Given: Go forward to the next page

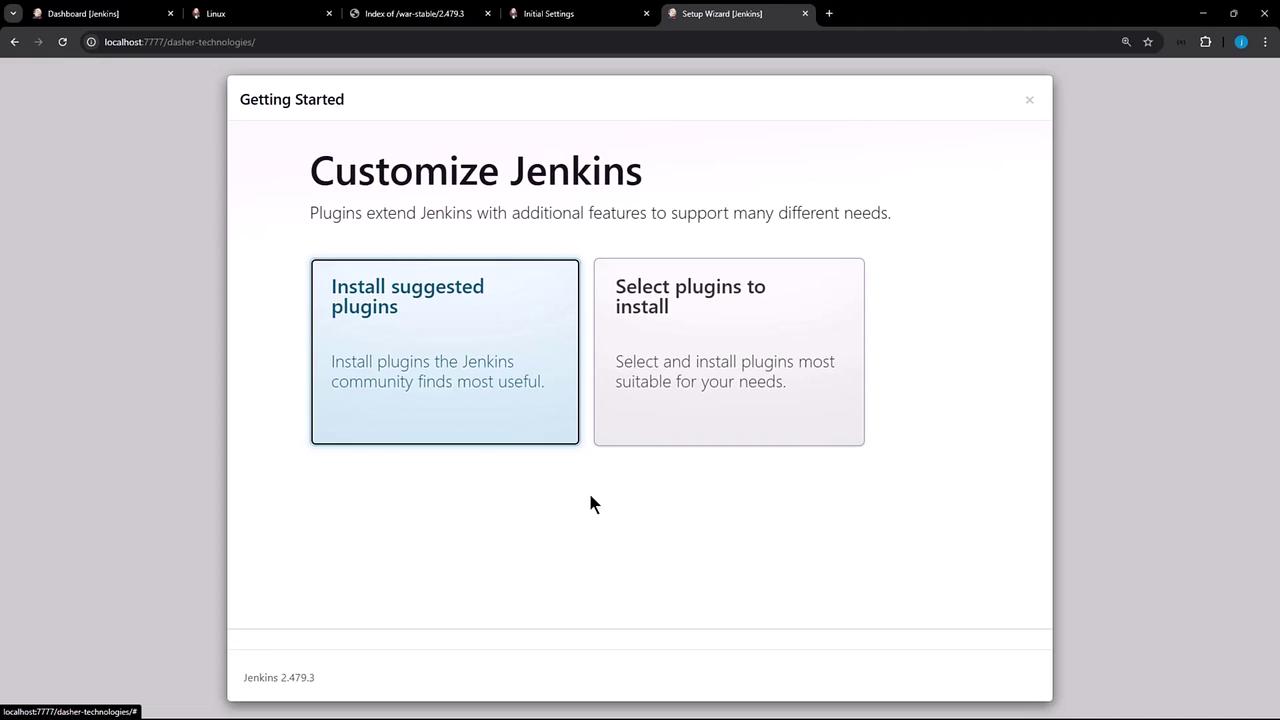Looking at the screenshot, I should point(38,42).
